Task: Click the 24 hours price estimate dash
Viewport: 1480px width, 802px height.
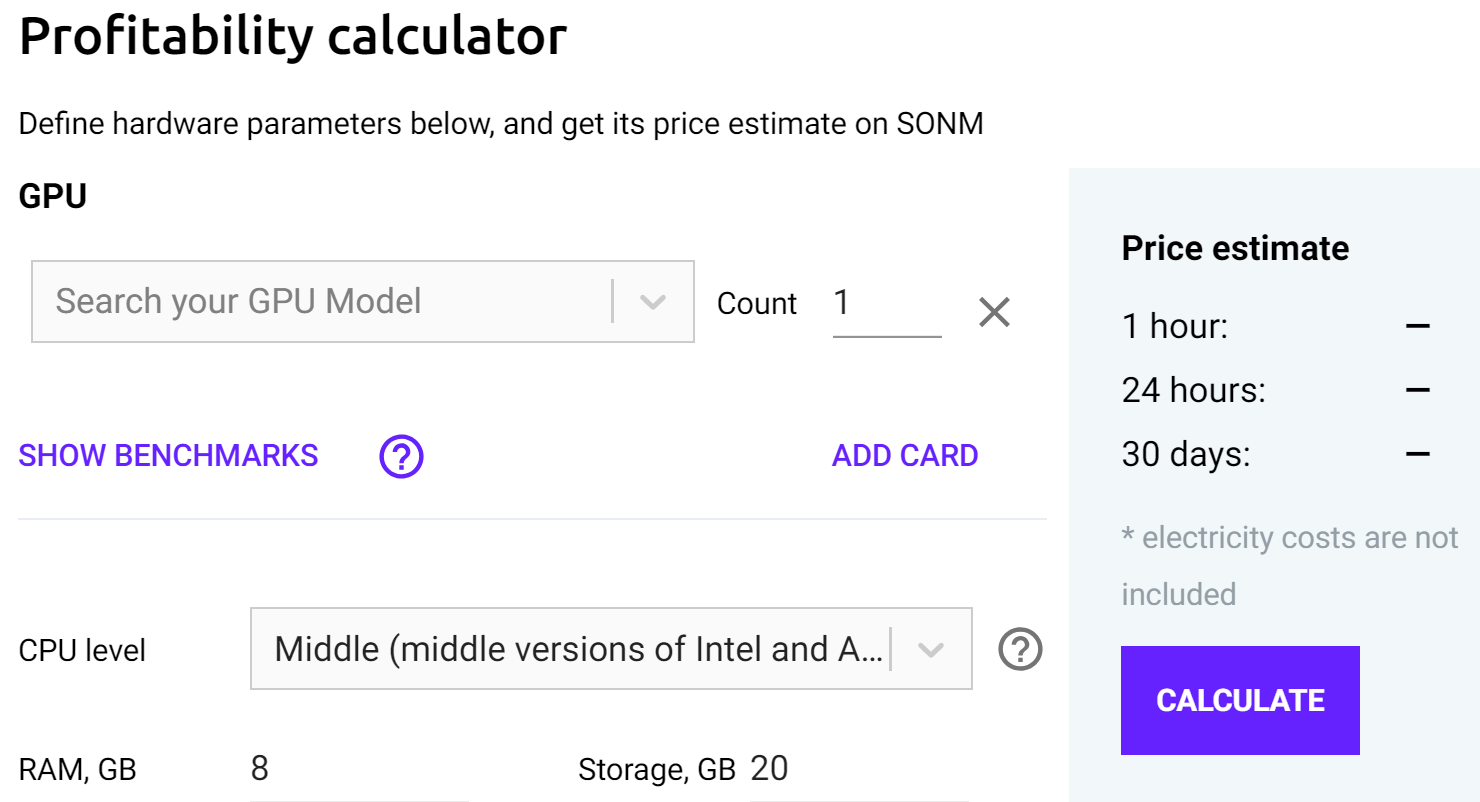Action: pos(1417,390)
